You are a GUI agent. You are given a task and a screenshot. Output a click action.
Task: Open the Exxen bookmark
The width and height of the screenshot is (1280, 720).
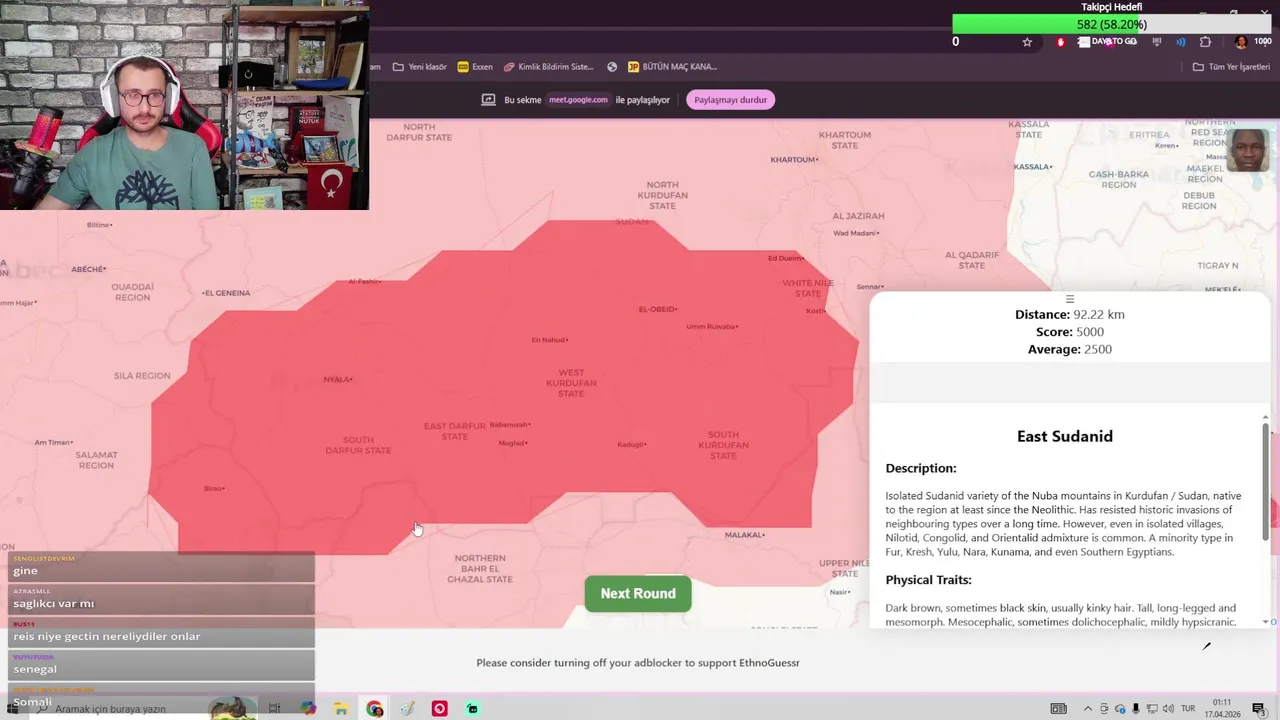pos(475,67)
